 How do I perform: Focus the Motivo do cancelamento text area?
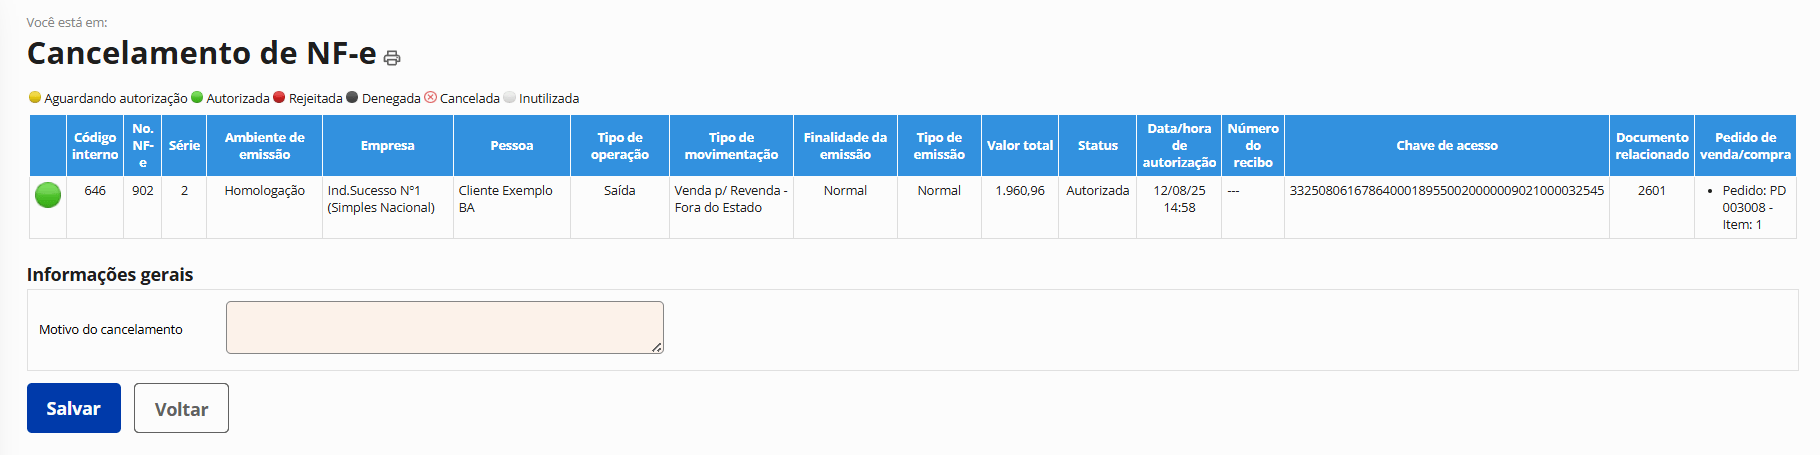click(x=444, y=327)
